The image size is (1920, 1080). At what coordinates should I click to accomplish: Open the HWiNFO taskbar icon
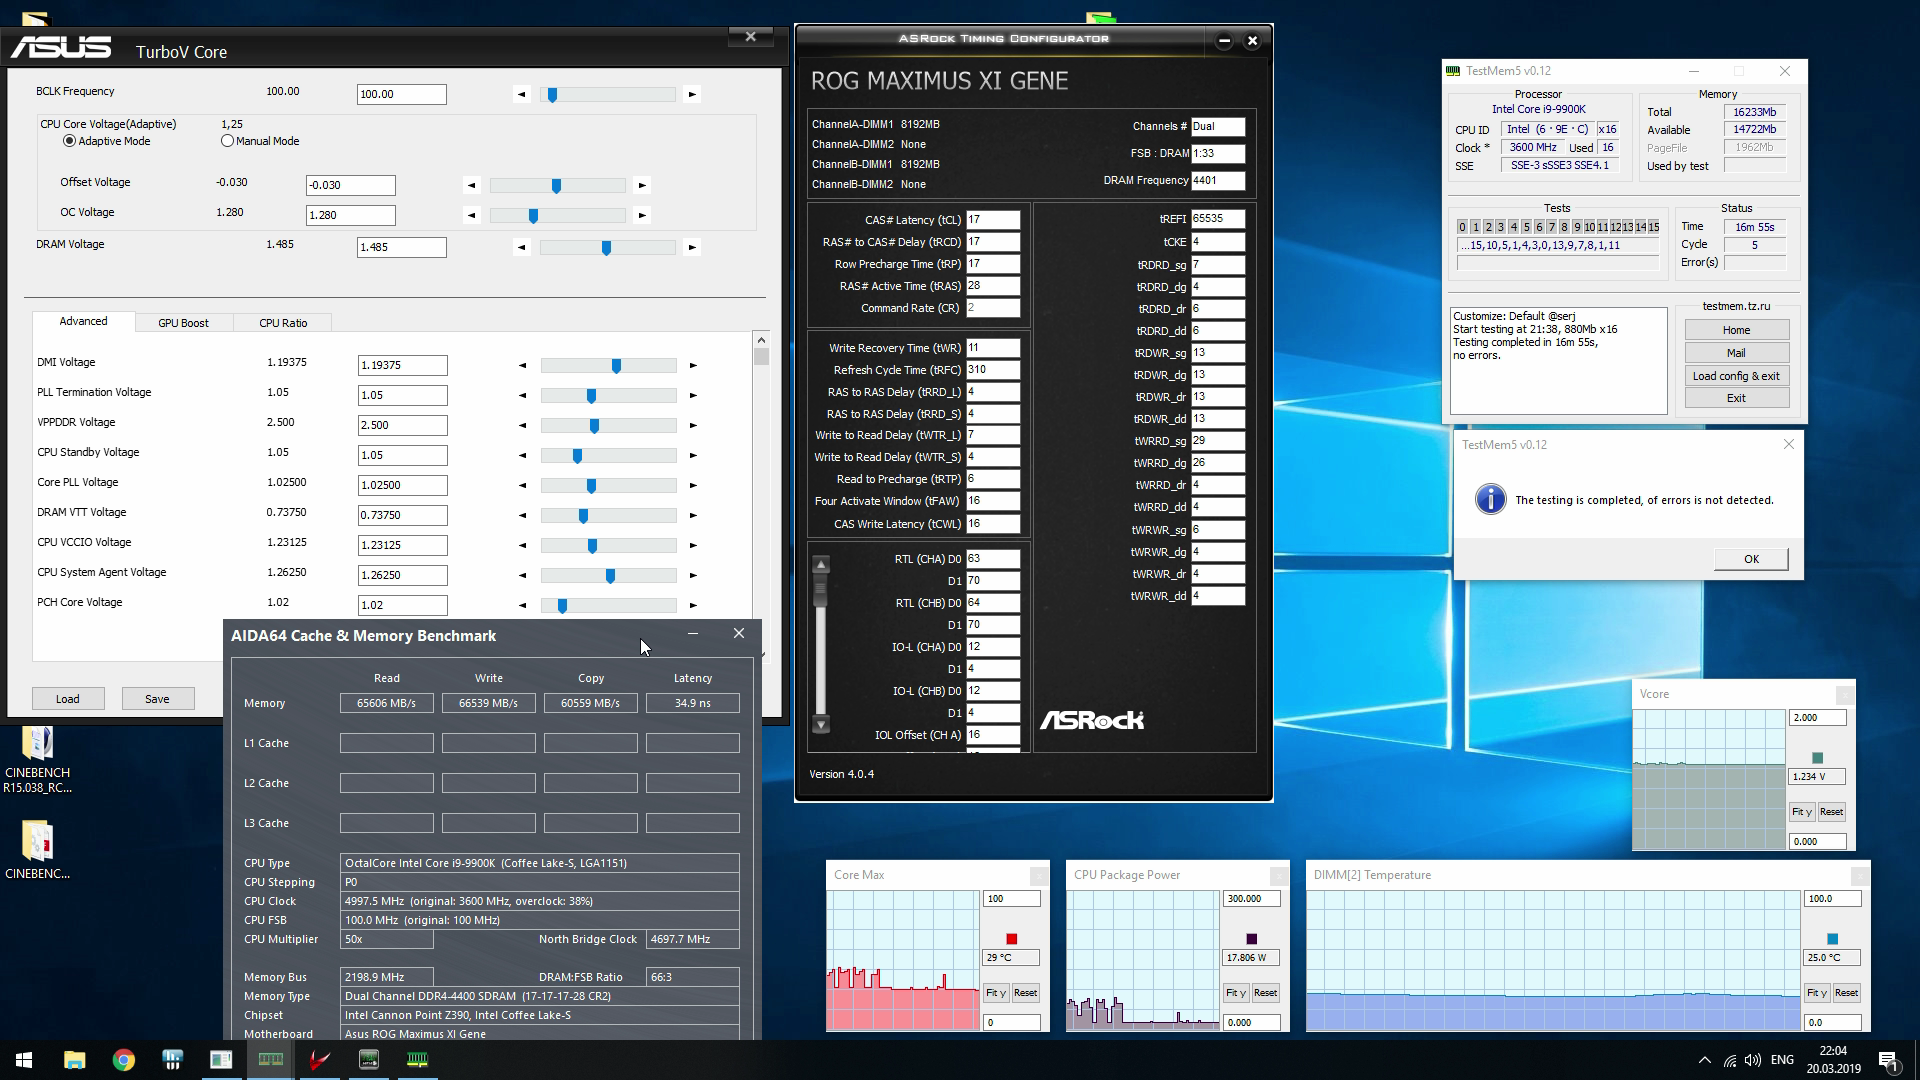pos(172,1060)
